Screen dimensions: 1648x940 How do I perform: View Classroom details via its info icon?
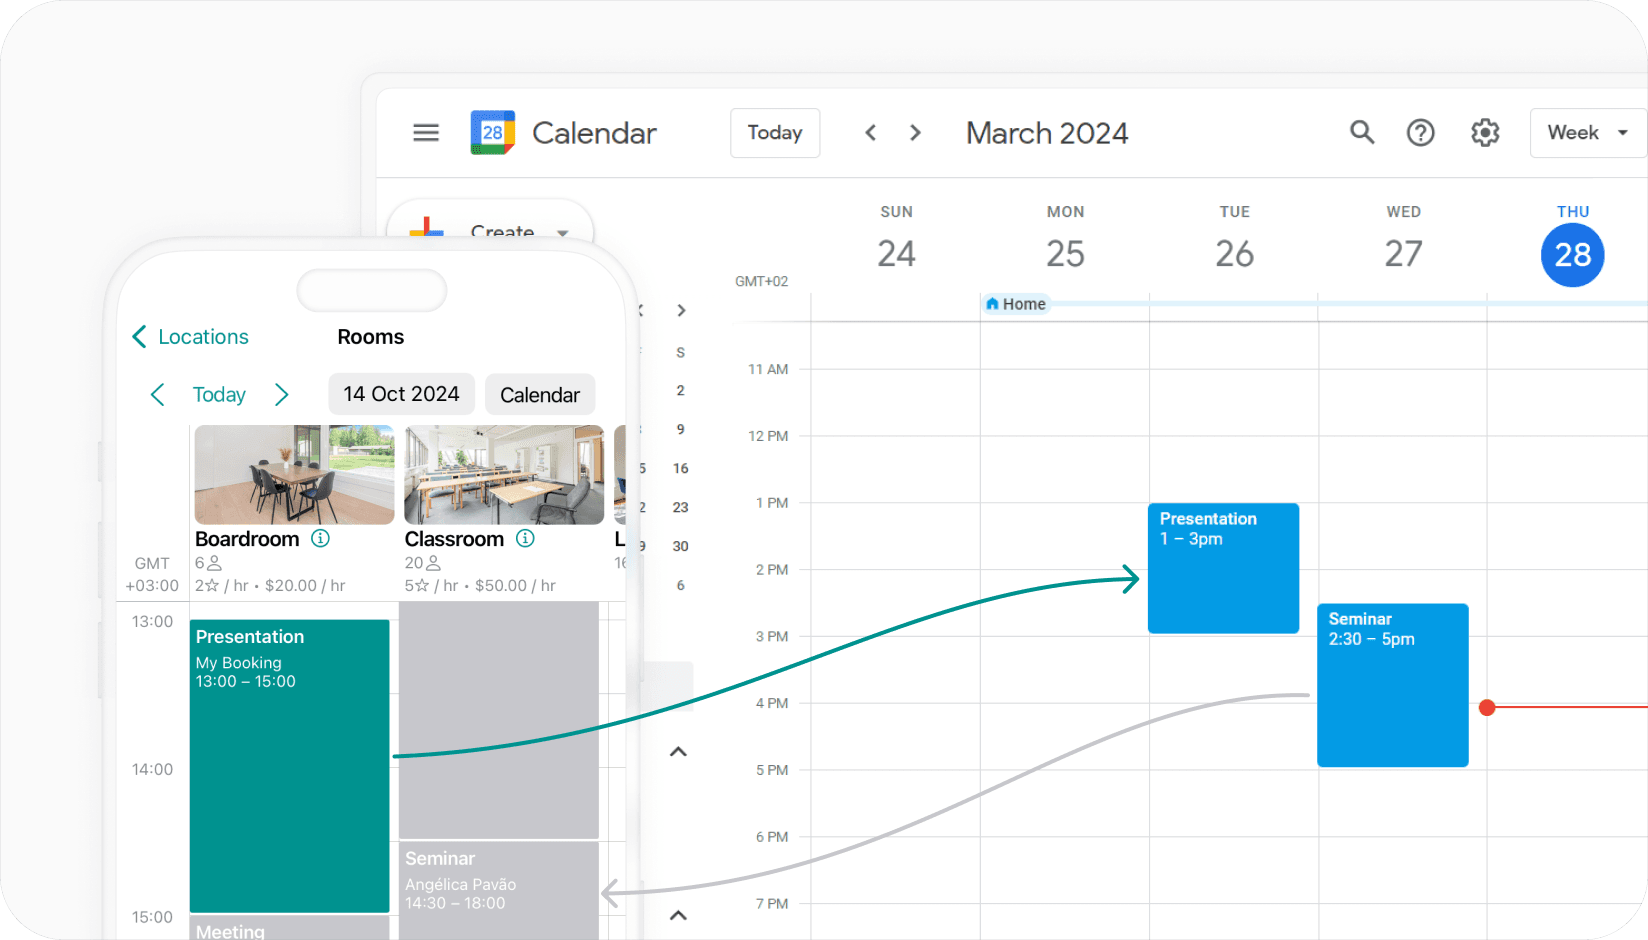[x=525, y=538]
